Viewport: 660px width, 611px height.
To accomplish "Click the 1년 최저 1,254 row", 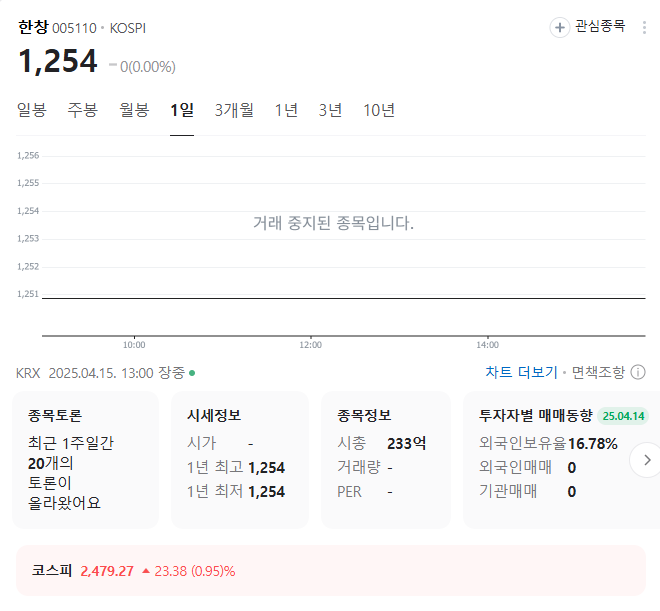I will [236, 491].
